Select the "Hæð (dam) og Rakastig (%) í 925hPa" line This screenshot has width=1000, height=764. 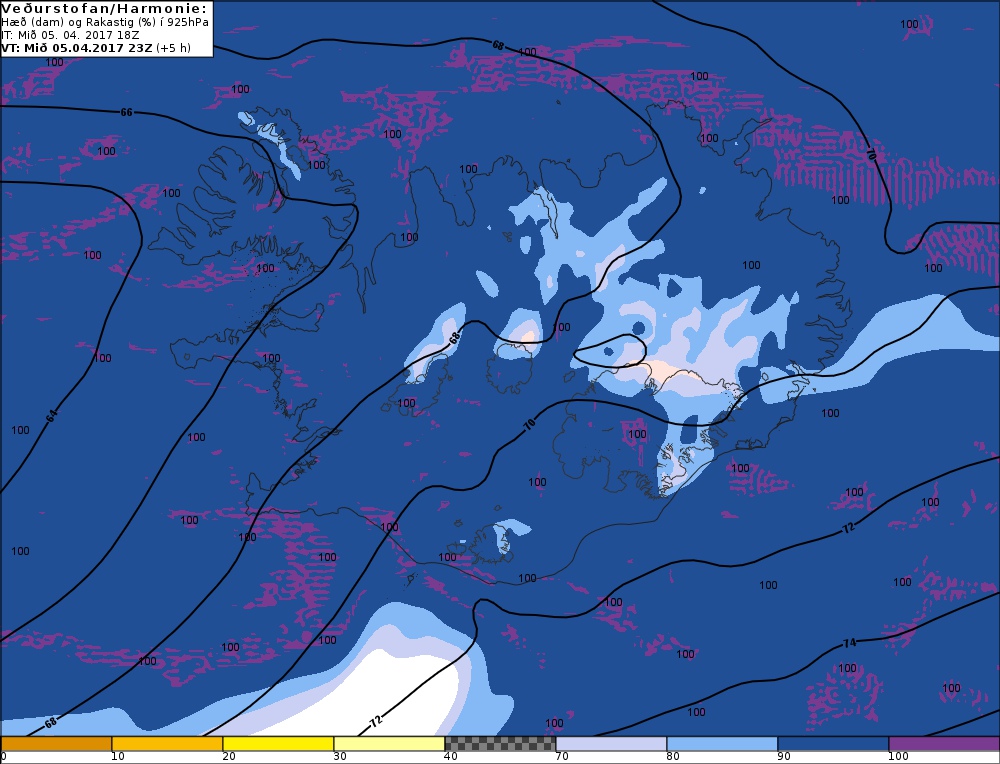coord(105,23)
